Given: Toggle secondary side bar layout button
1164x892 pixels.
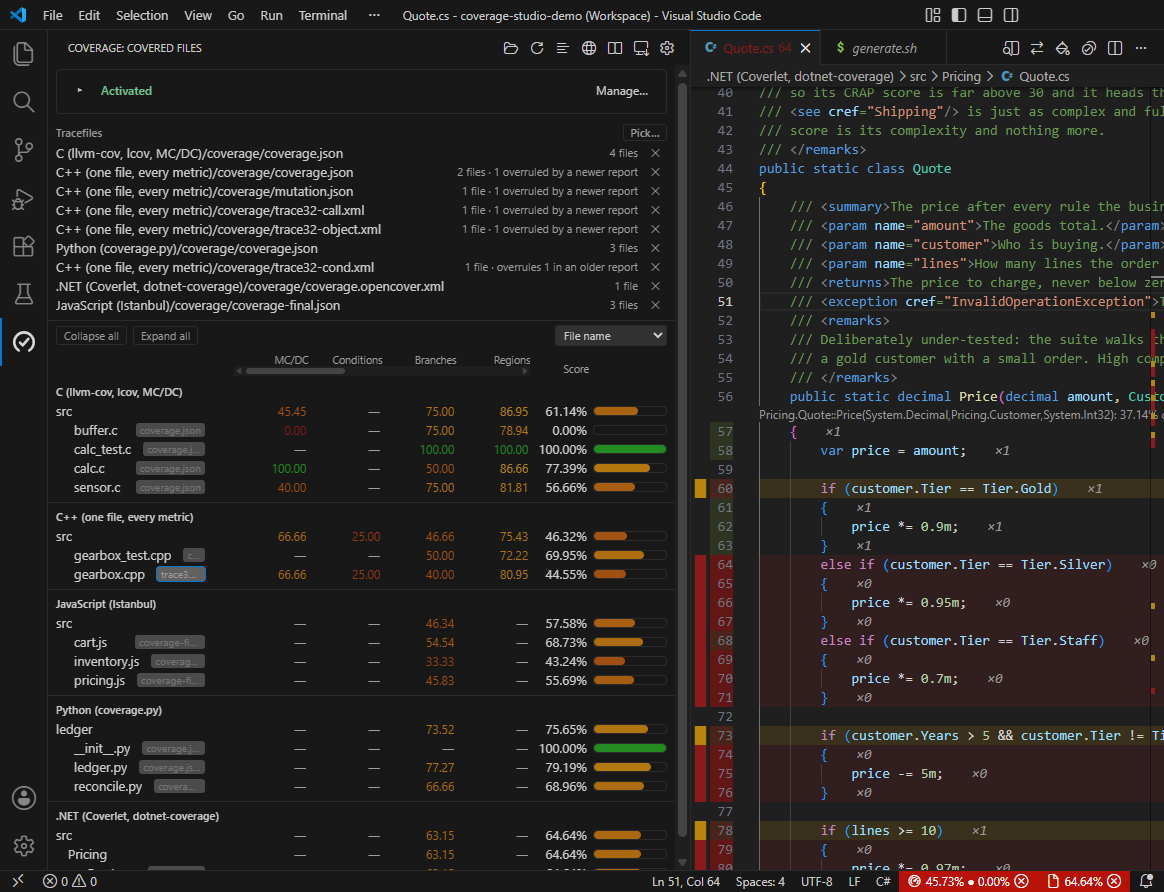Looking at the screenshot, I should coord(1011,15).
